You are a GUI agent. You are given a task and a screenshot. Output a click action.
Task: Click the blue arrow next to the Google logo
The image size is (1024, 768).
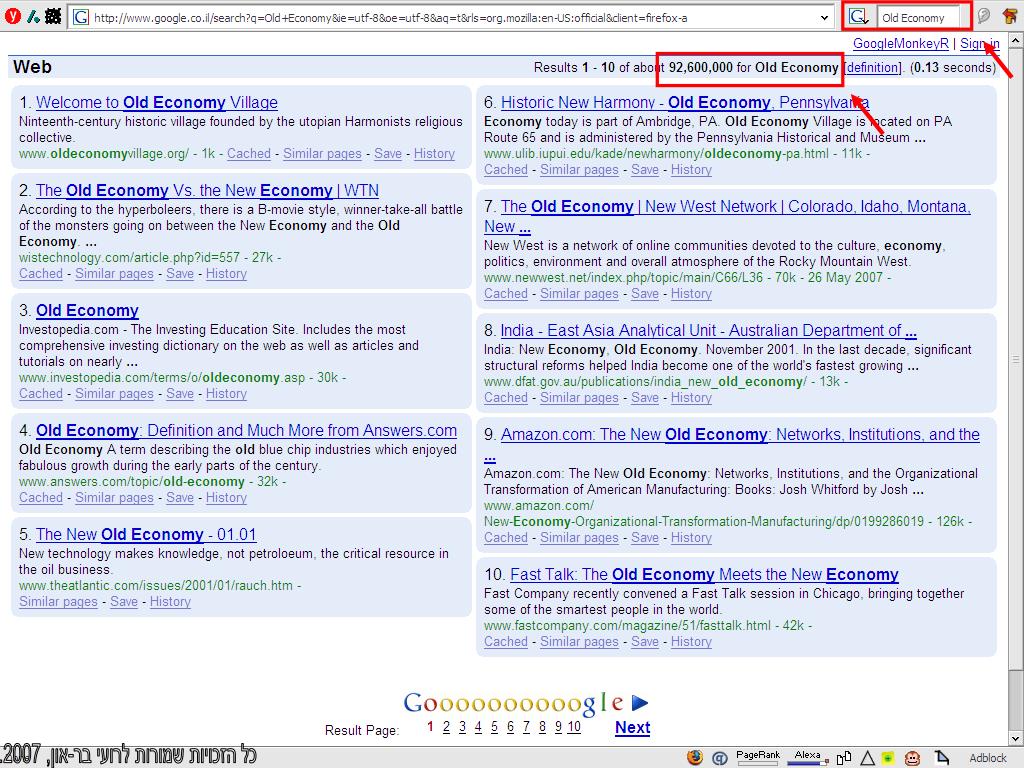(640, 703)
